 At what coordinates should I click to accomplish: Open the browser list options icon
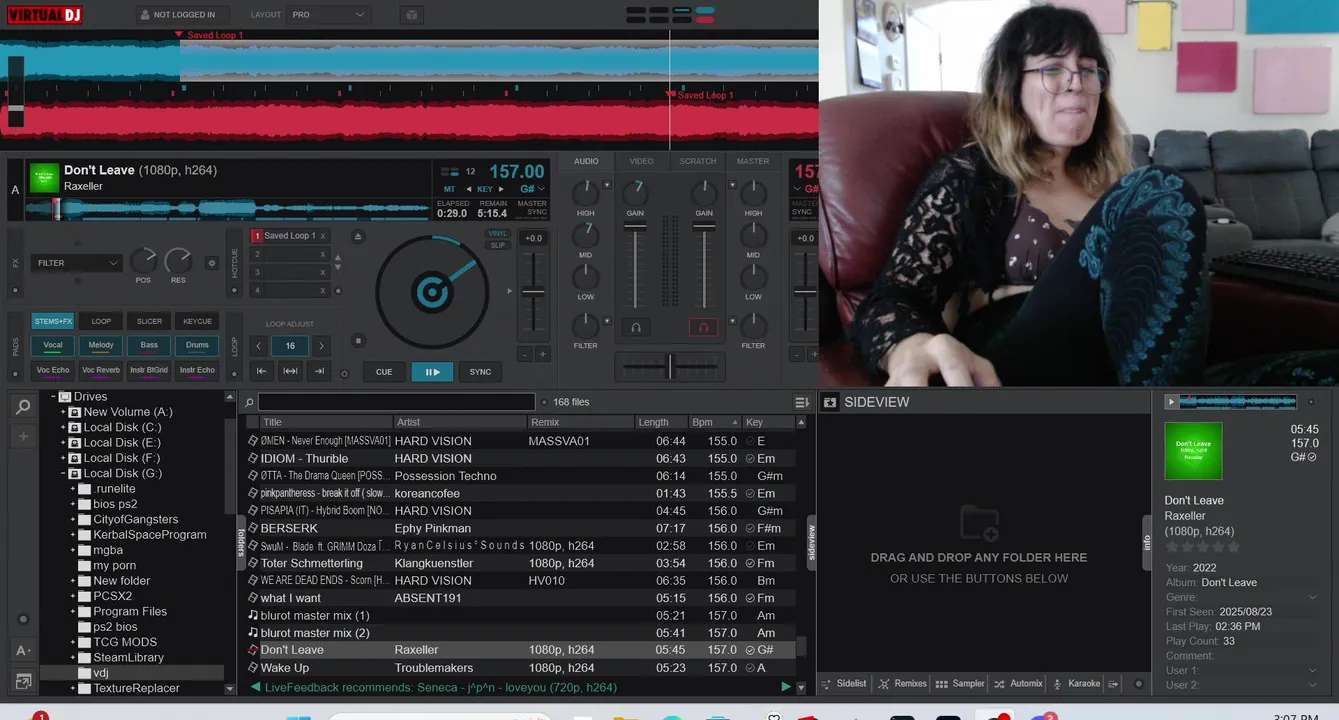pyautogui.click(x=802, y=402)
